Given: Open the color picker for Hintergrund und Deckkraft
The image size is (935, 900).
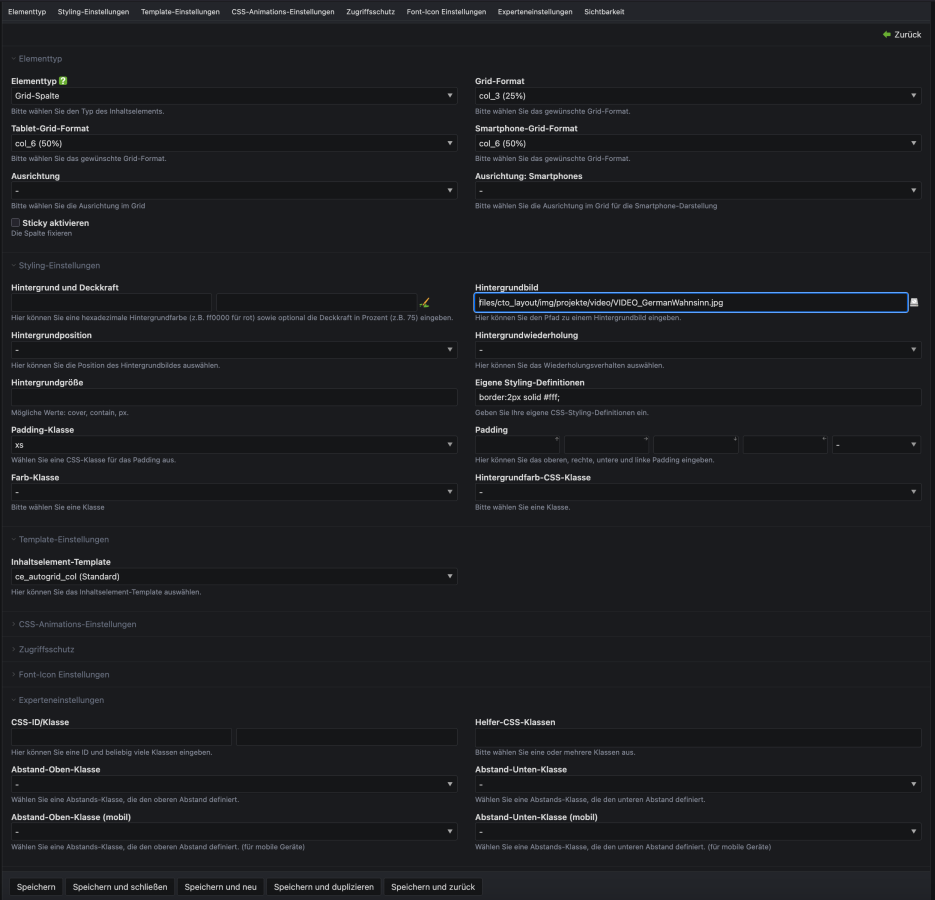Looking at the screenshot, I should [x=424, y=302].
